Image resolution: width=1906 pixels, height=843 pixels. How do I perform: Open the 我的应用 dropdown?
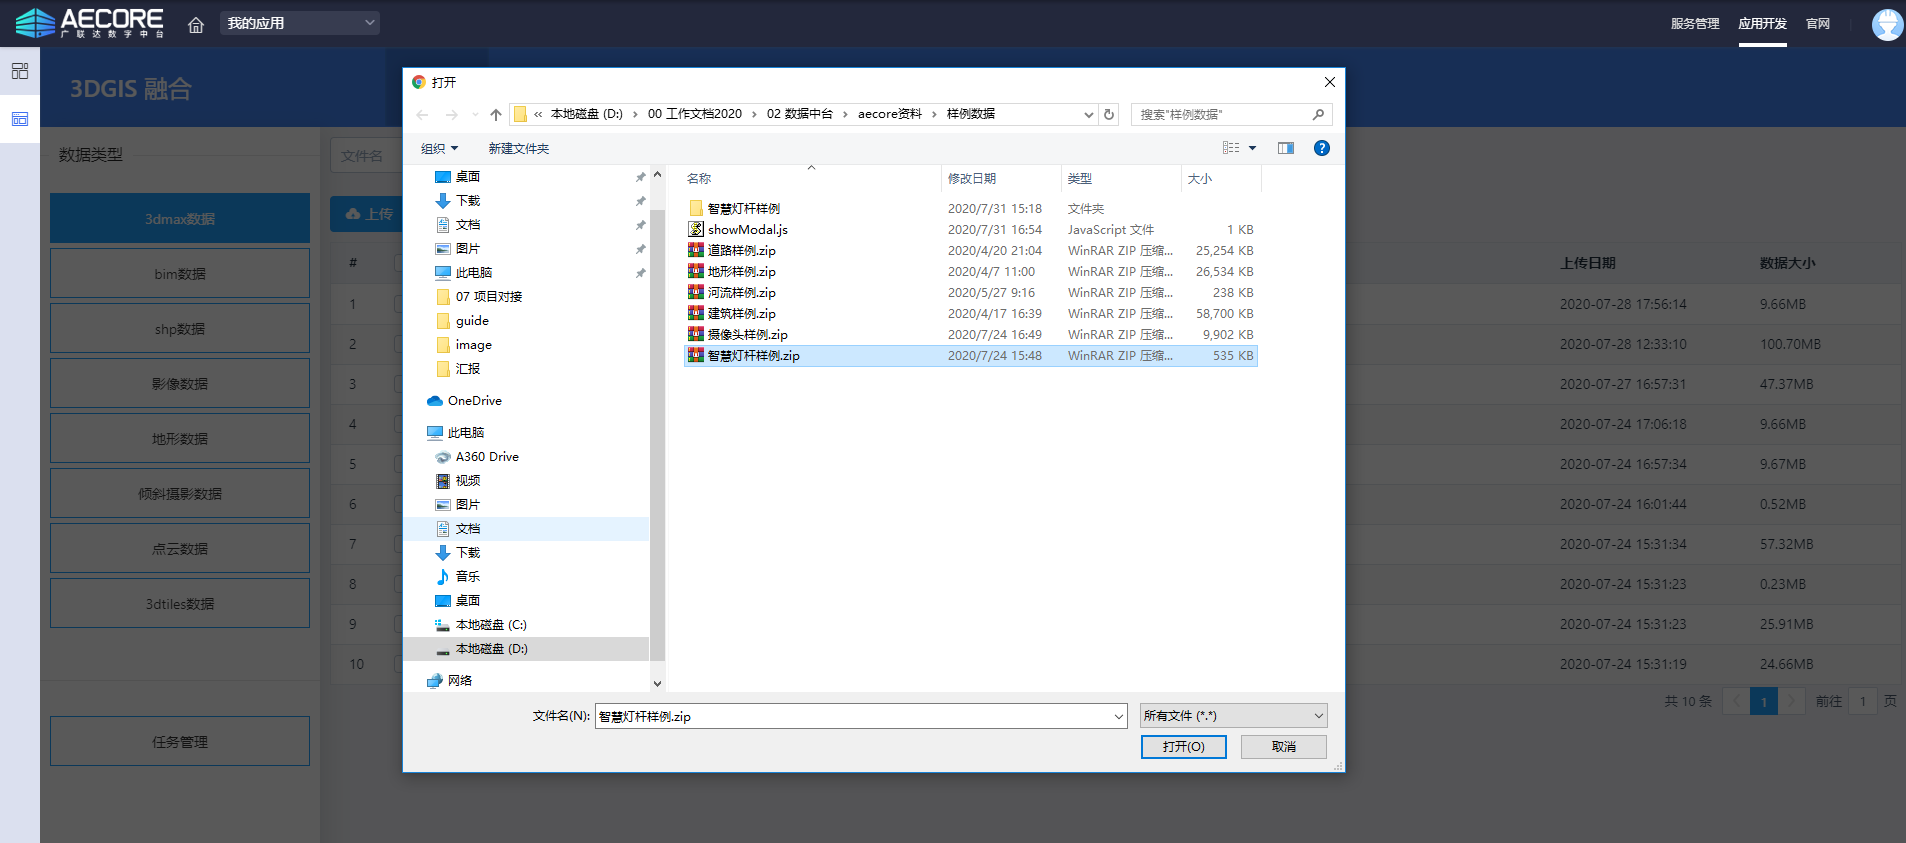(x=300, y=23)
